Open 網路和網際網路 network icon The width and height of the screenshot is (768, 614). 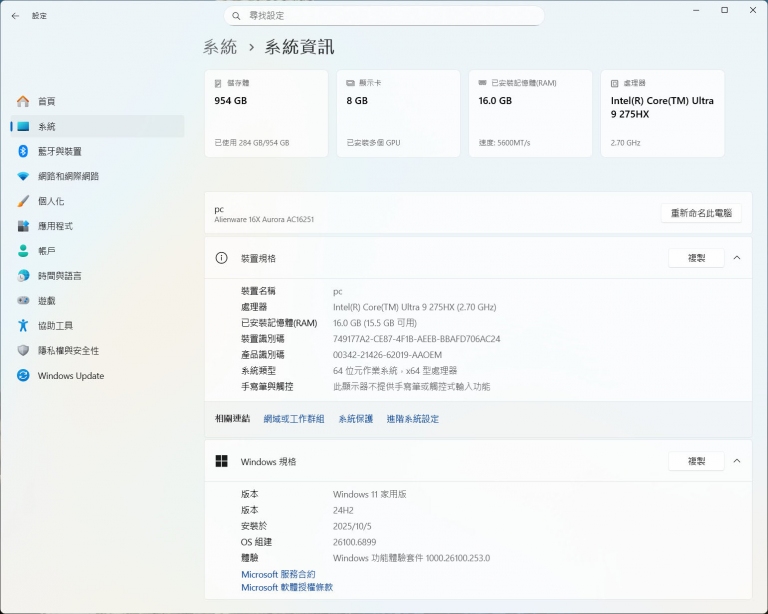pyautogui.click(x=23, y=176)
